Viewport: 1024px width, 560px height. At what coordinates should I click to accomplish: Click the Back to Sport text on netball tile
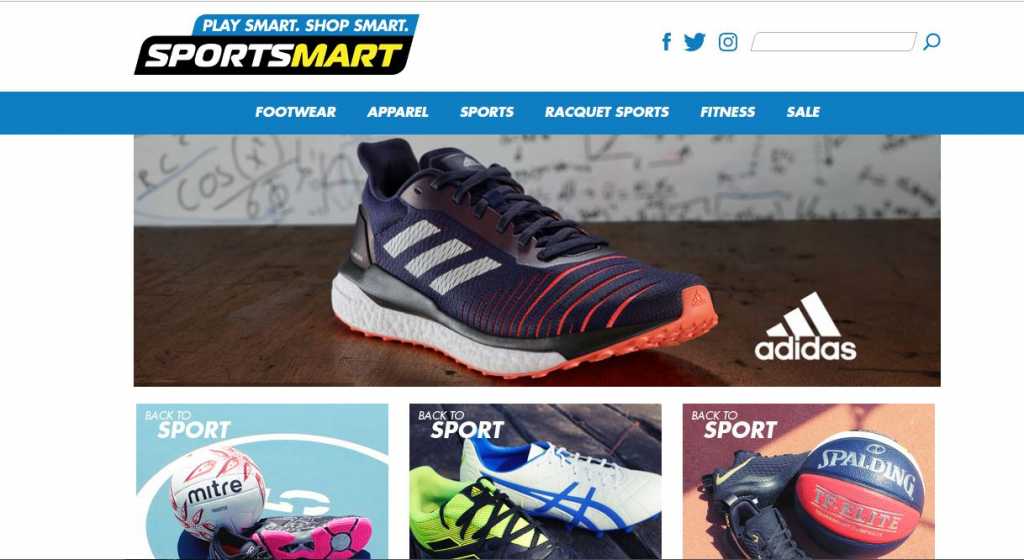[x=188, y=424]
